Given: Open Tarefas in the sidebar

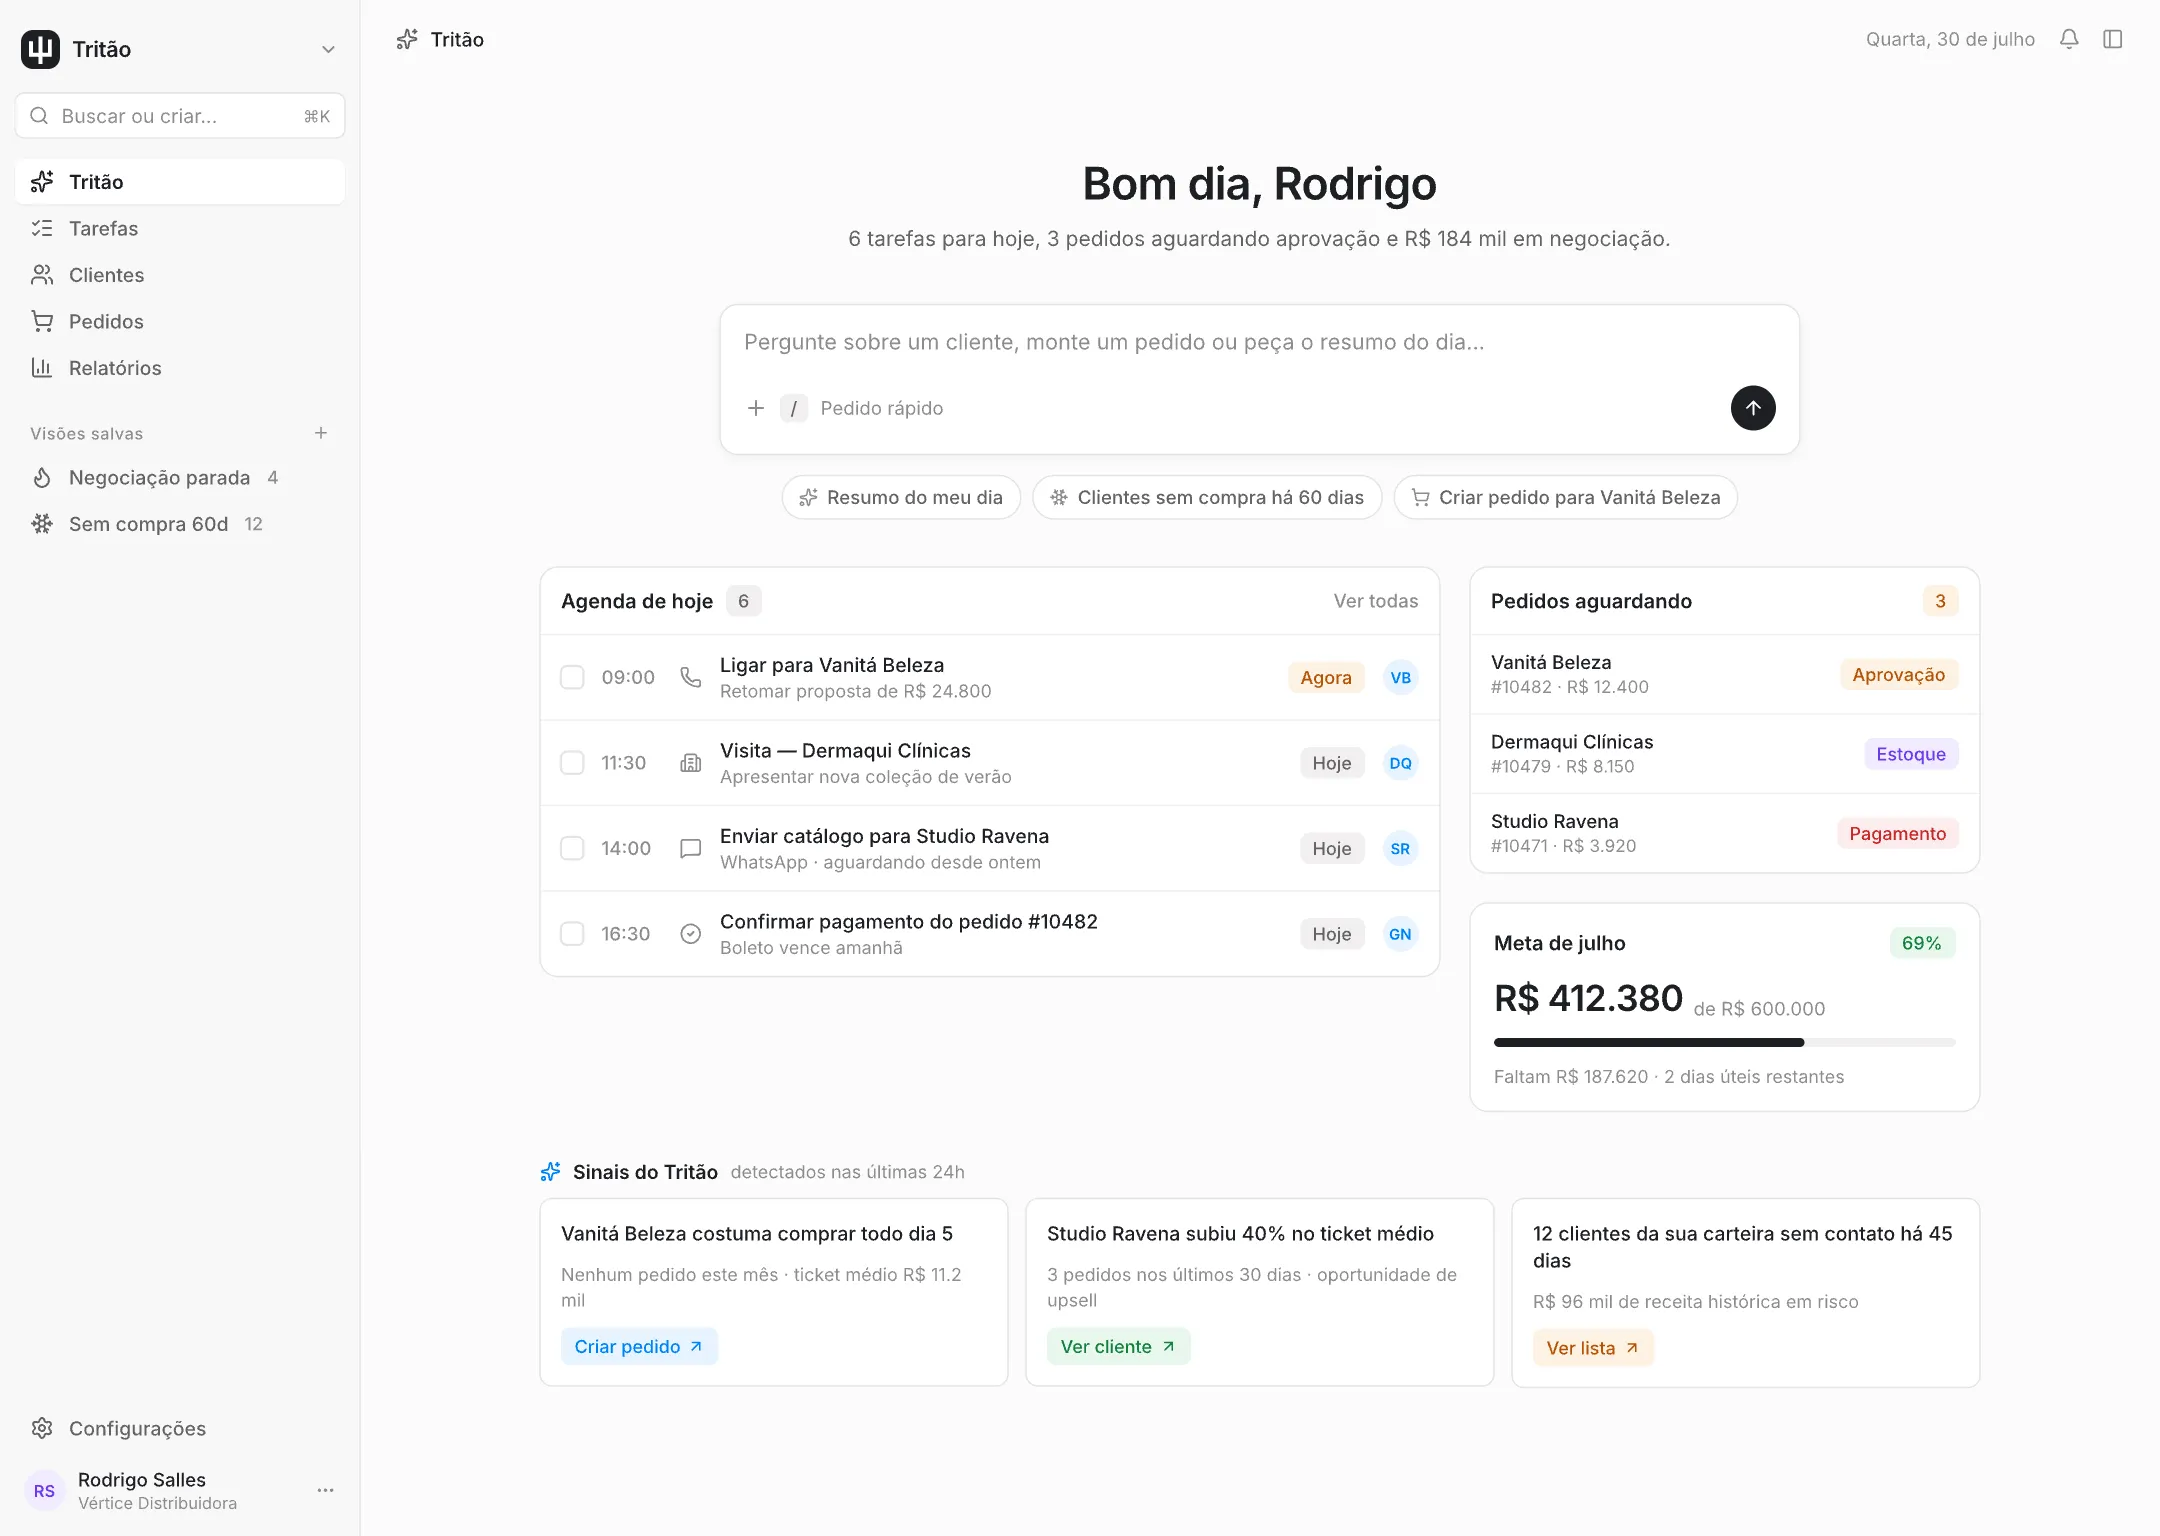Looking at the screenshot, I should [180, 228].
